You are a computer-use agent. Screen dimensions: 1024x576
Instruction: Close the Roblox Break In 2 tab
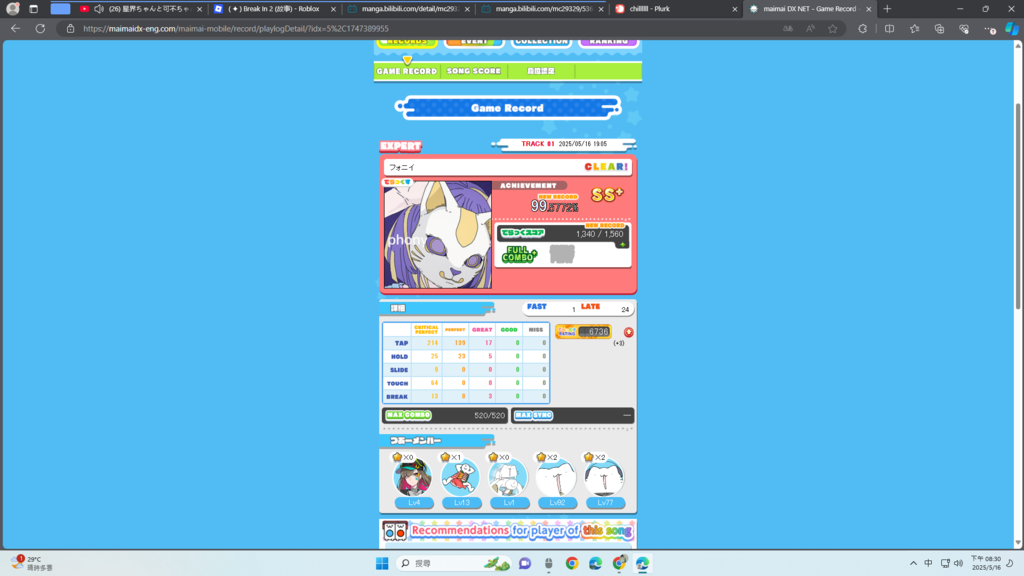pos(333,9)
